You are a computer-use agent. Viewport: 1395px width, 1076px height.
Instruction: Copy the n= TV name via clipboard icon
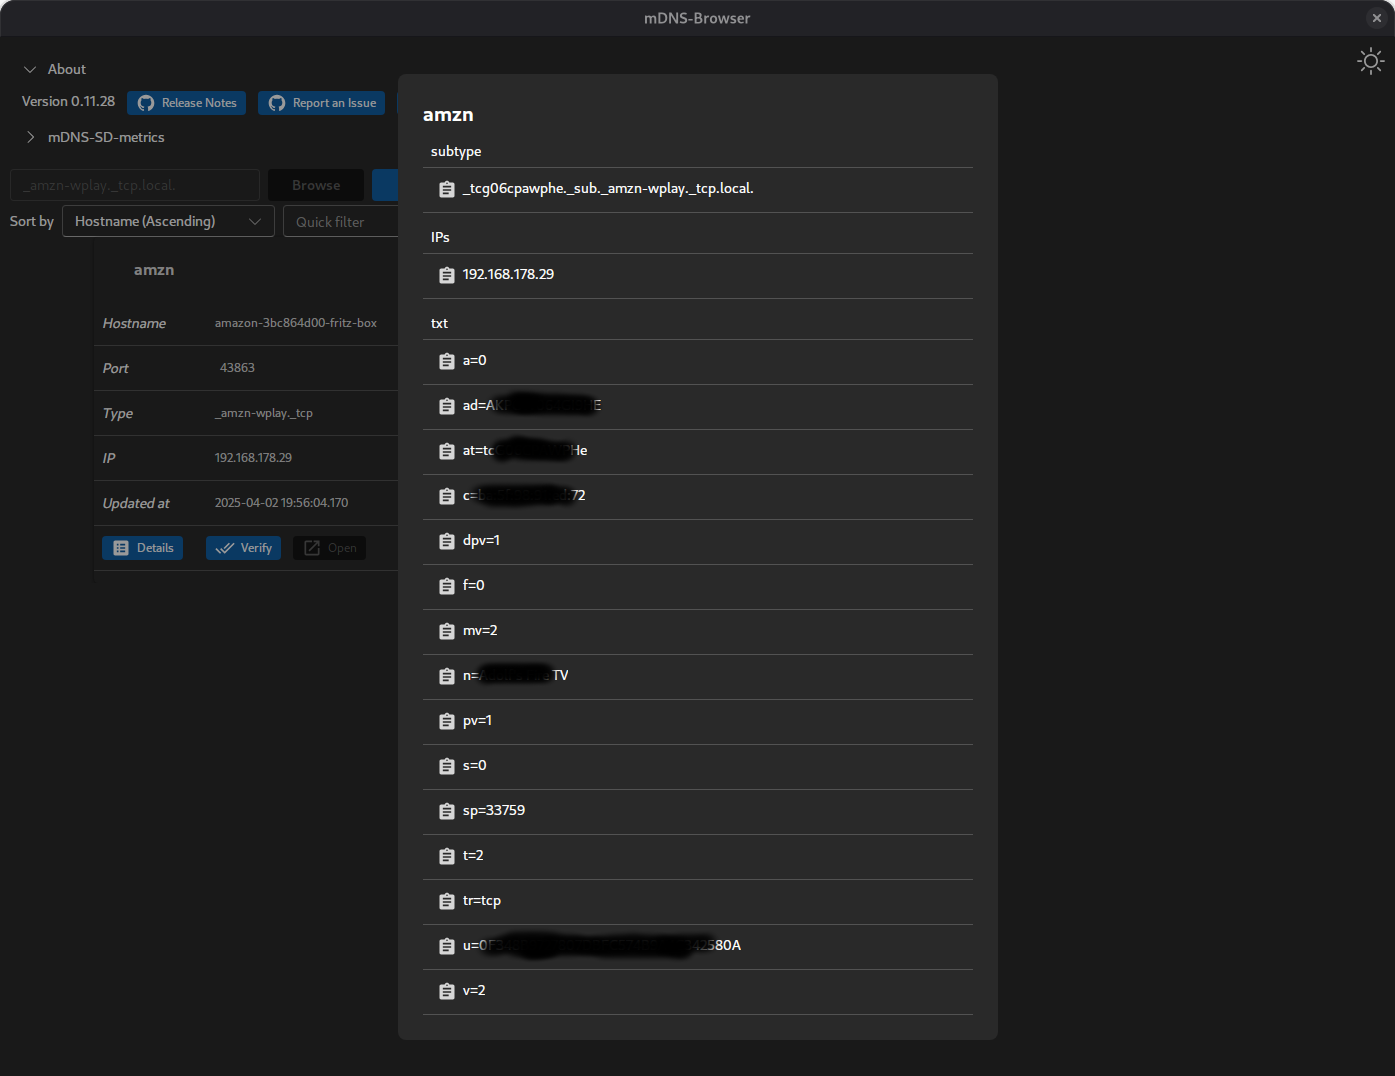point(447,676)
